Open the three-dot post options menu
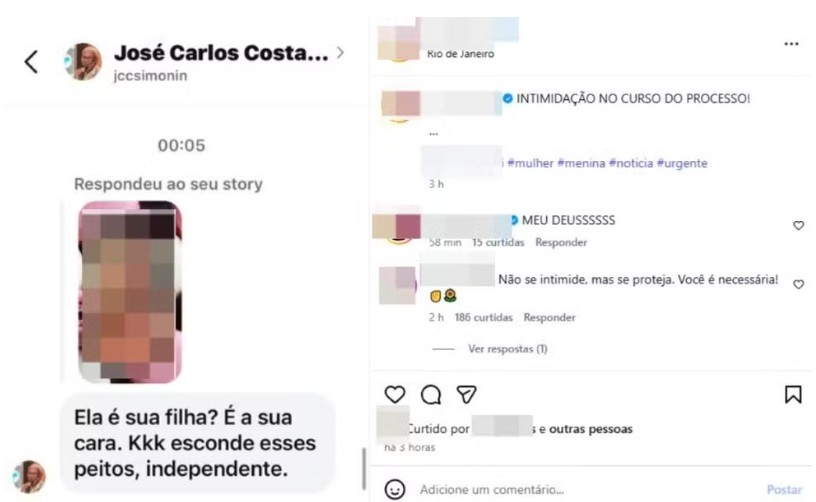Screen dimensions: 816x502 click(x=791, y=44)
